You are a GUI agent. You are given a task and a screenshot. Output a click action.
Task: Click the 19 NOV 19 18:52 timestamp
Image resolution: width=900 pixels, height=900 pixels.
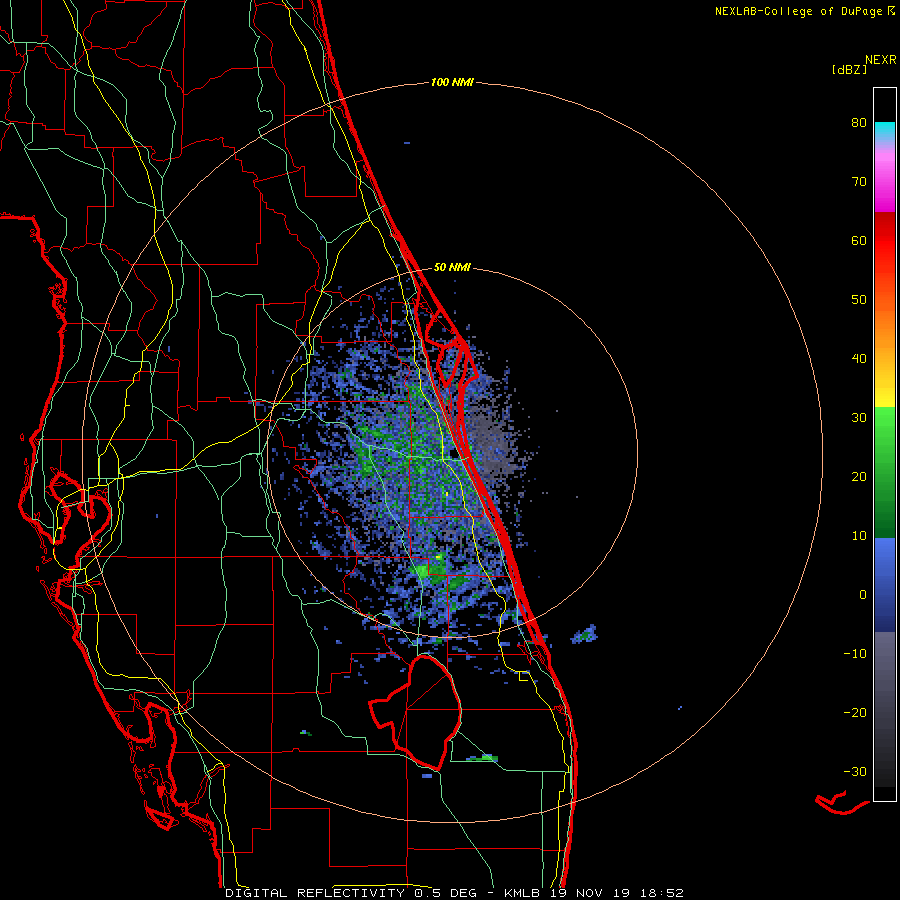(616, 893)
